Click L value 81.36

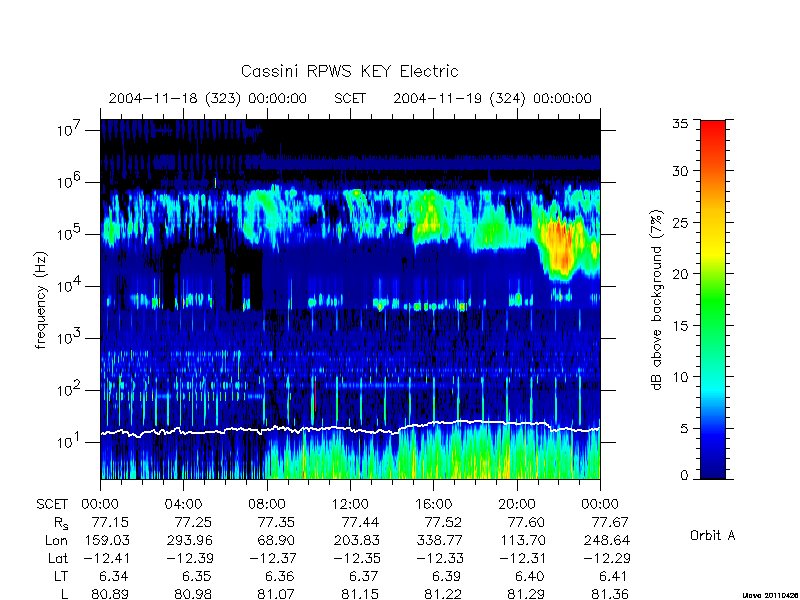(610, 594)
